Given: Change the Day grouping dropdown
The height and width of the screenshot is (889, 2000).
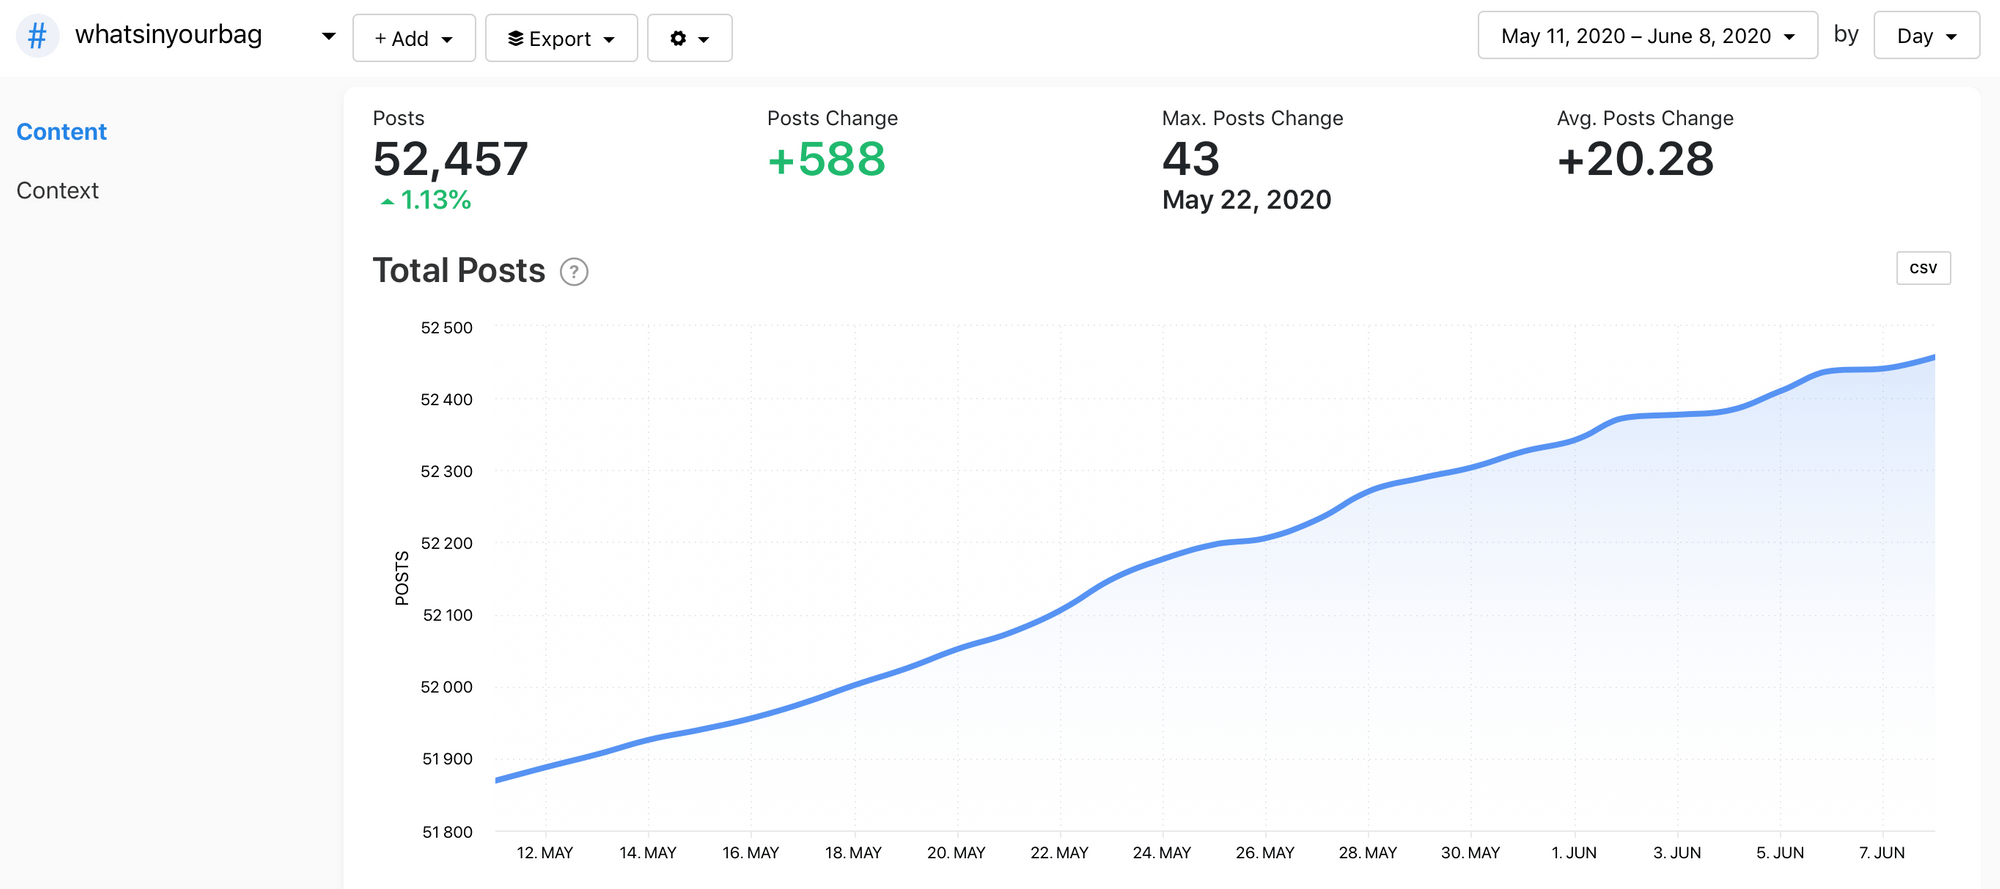Looking at the screenshot, I should [x=1926, y=36].
